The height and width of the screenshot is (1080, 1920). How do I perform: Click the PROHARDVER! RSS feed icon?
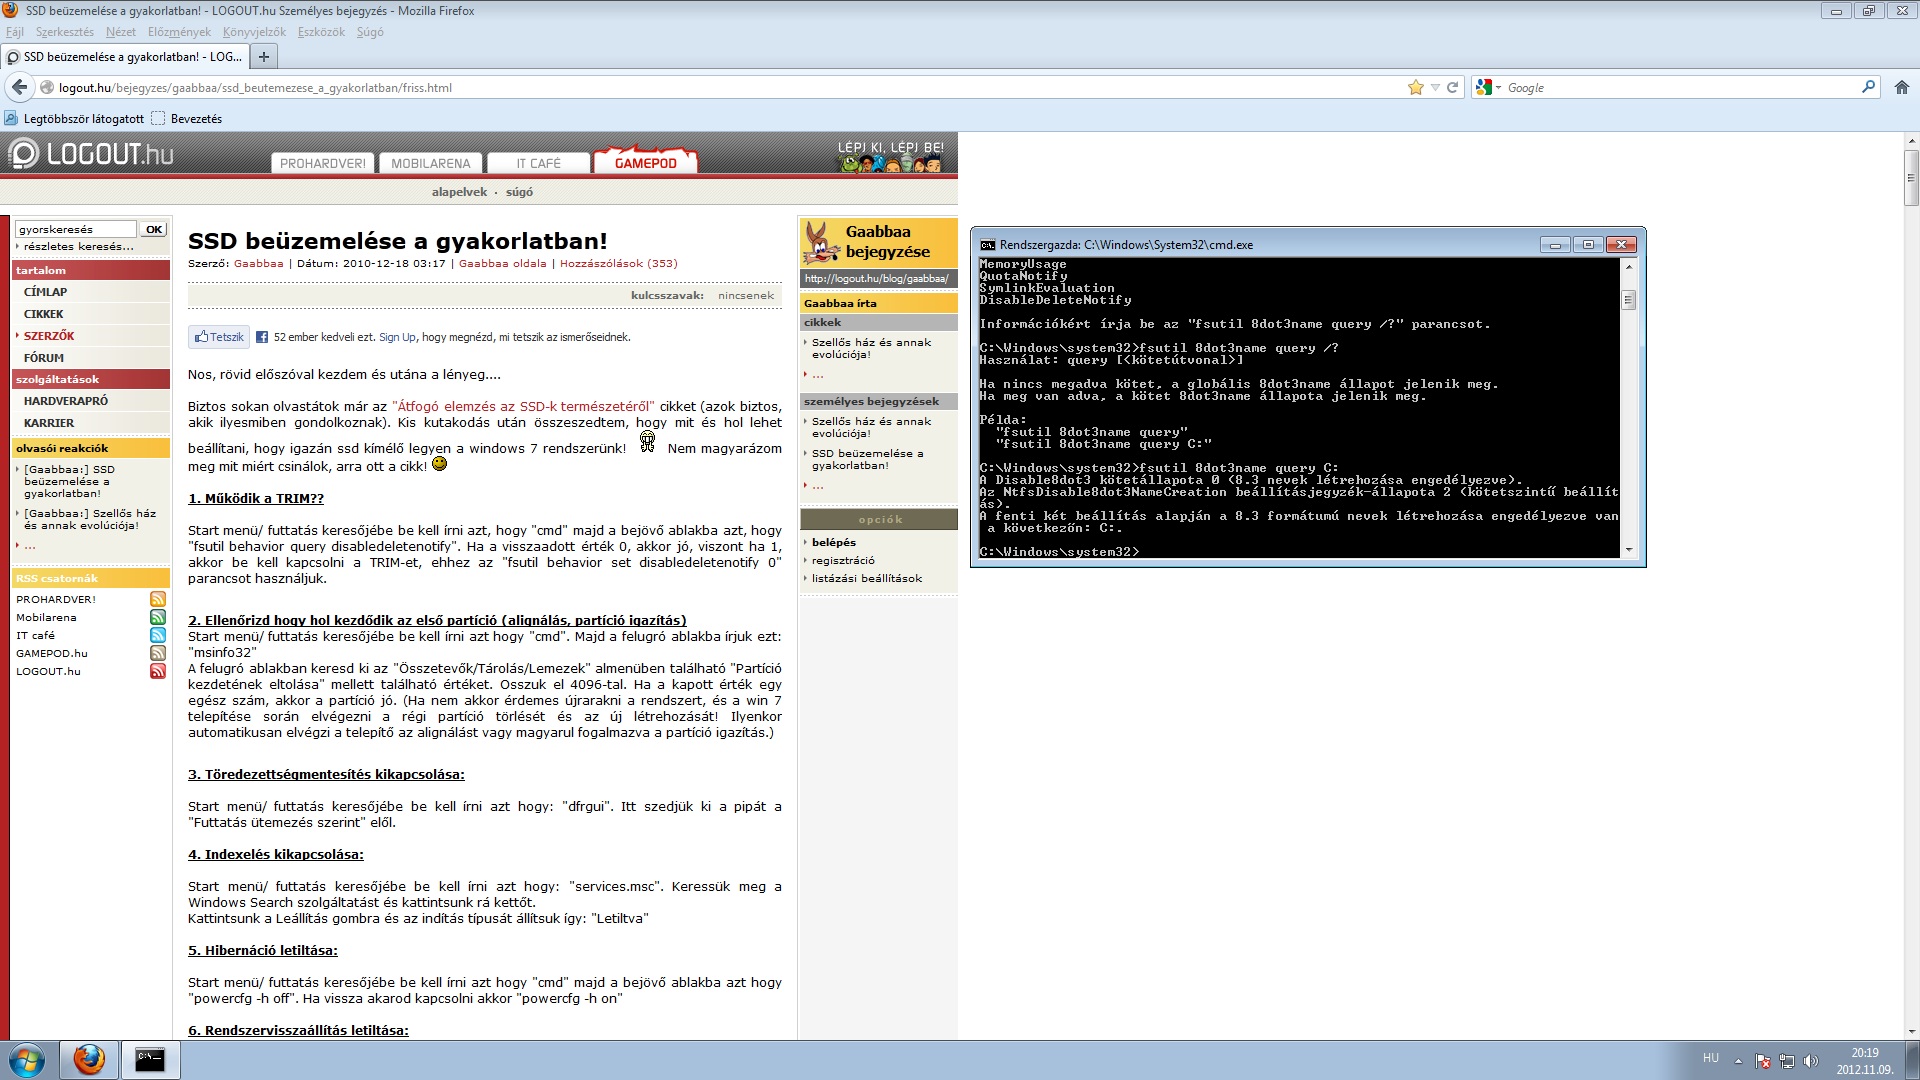[158, 599]
